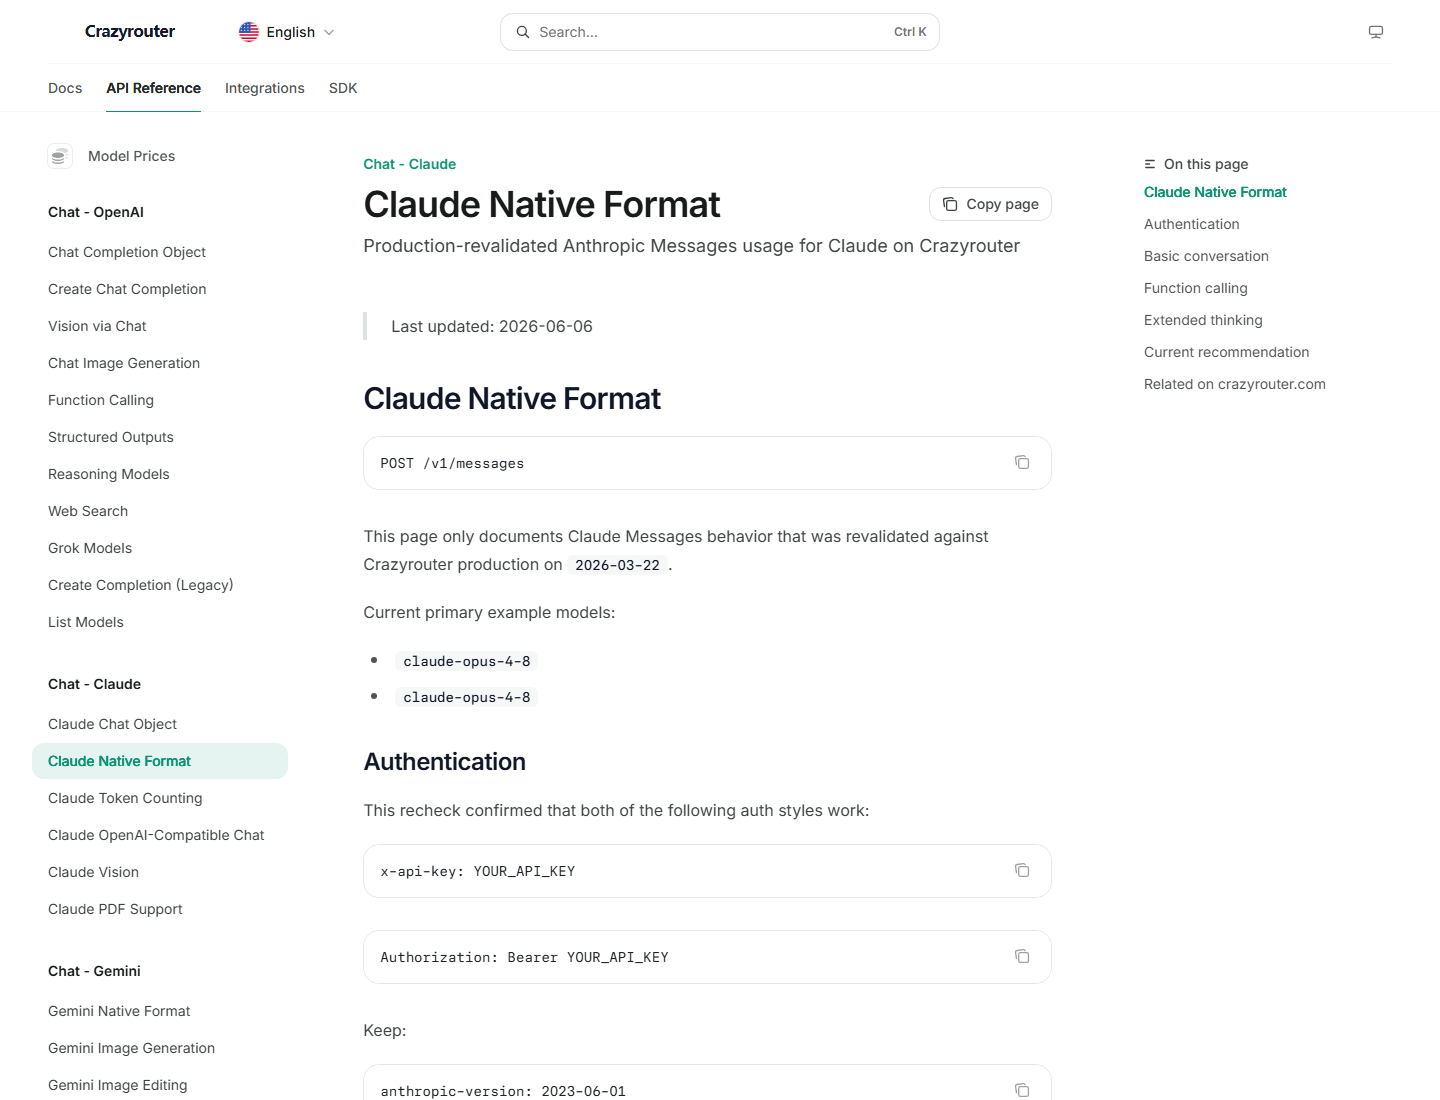
Task: Copy the x-api-key header snippet
Action: coord(1022,870)
